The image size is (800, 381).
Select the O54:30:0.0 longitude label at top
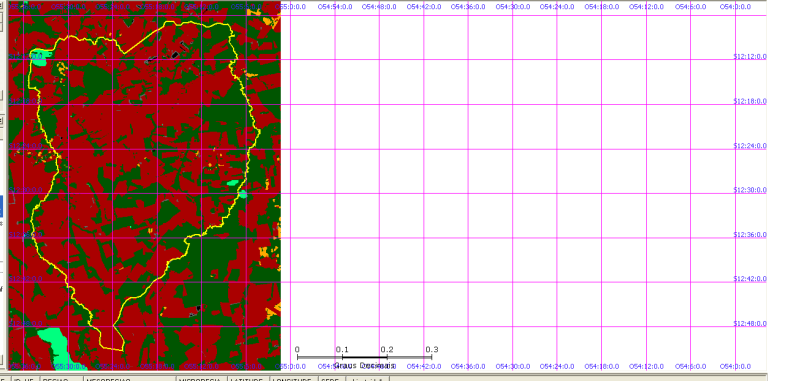click(x=513, y=7)
